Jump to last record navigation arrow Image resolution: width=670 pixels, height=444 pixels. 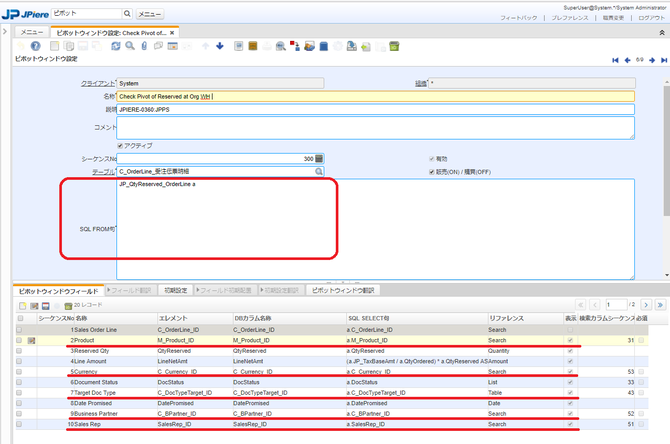[664, 60]
